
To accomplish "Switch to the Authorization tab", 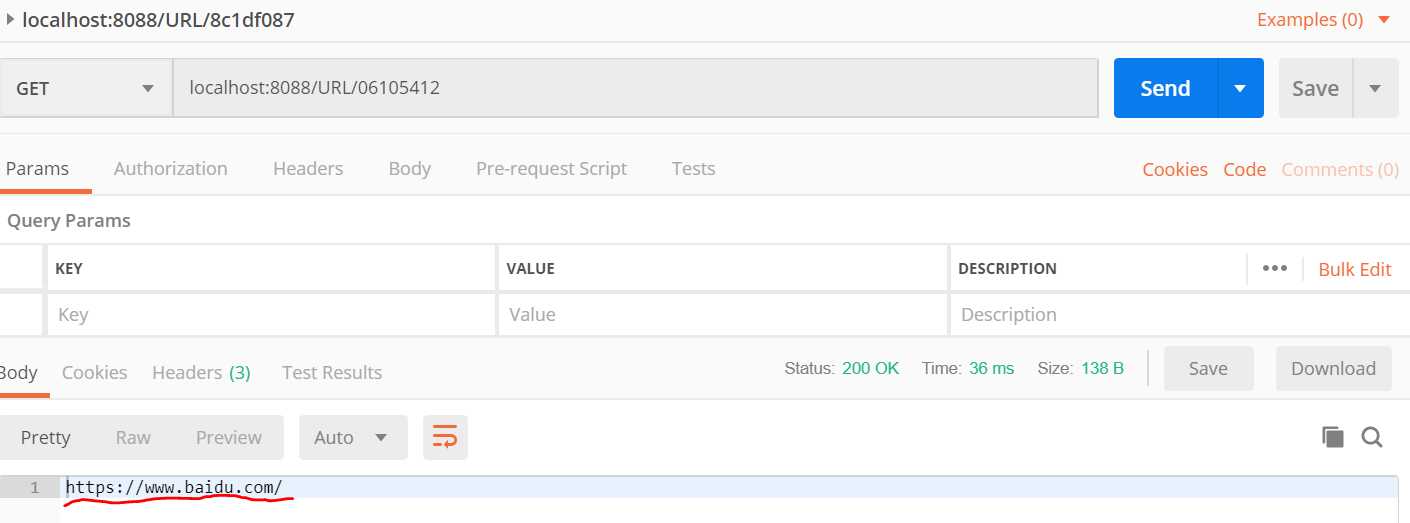I will 170,168.
